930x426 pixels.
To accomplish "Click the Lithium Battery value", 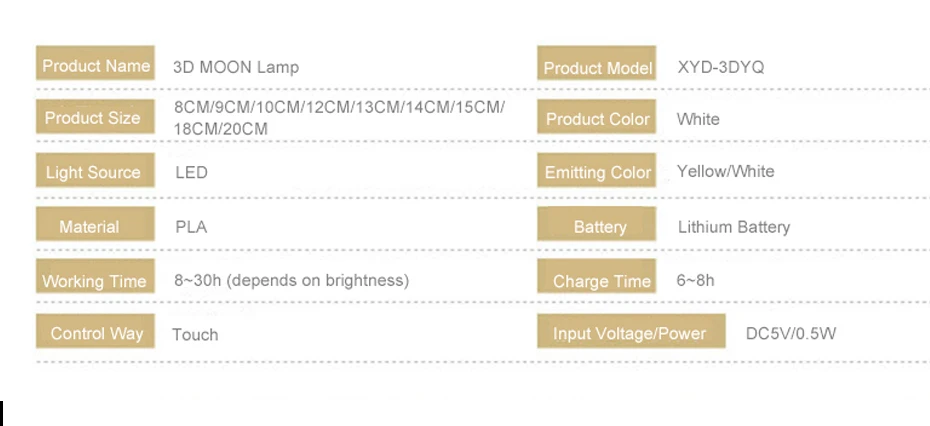I will pos(733,227).
